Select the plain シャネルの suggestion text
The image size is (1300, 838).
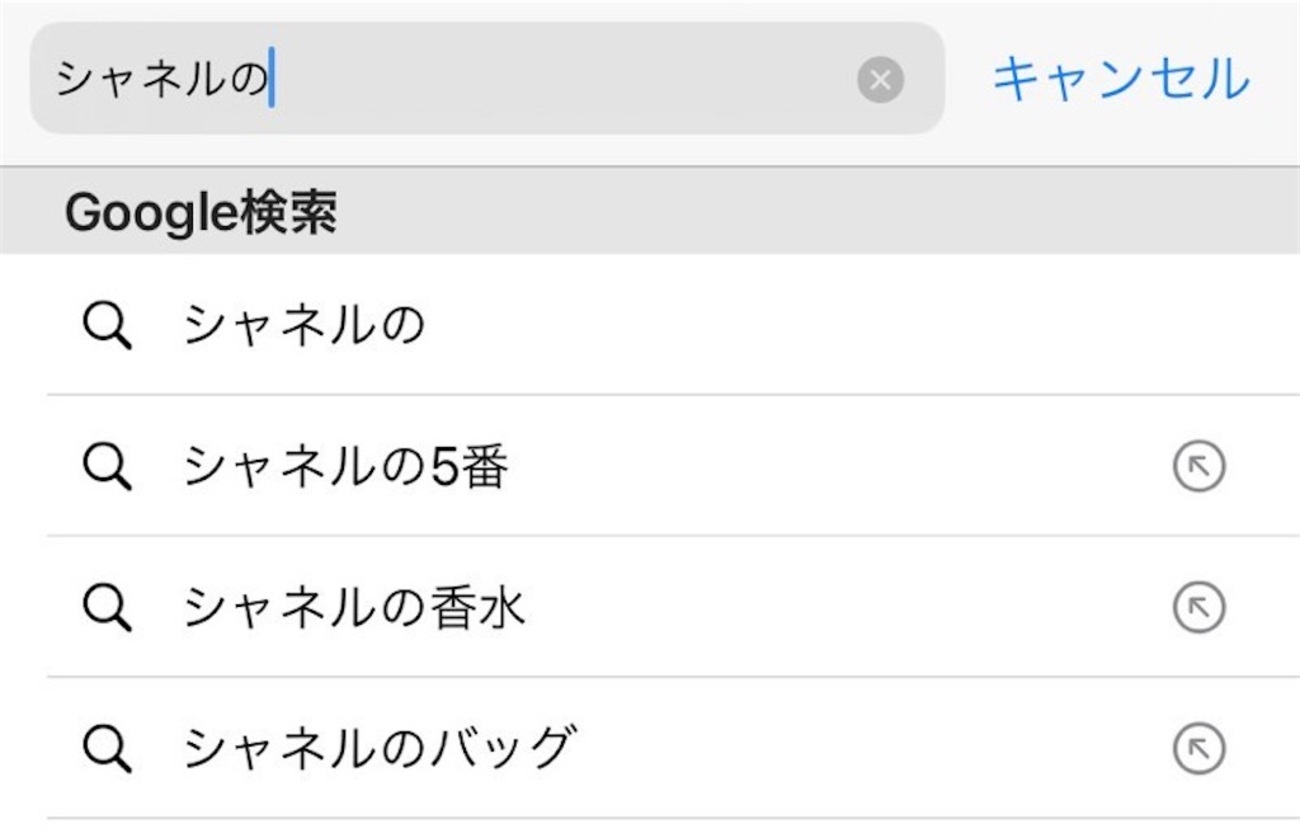point(304,326)
